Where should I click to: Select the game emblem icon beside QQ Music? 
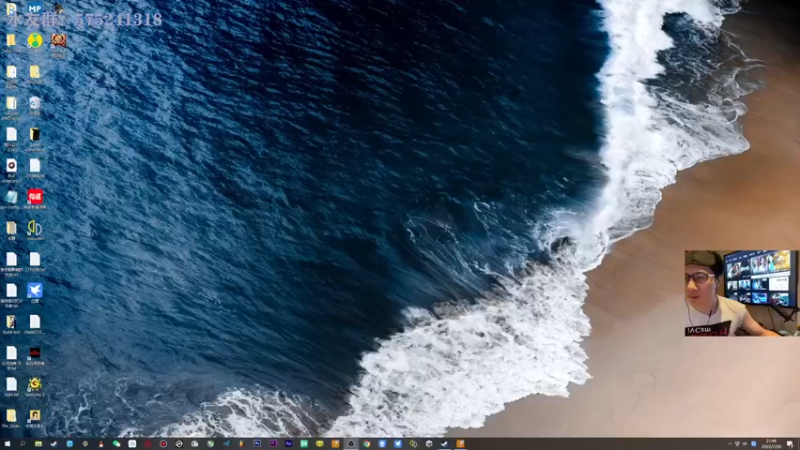[59, 43]
